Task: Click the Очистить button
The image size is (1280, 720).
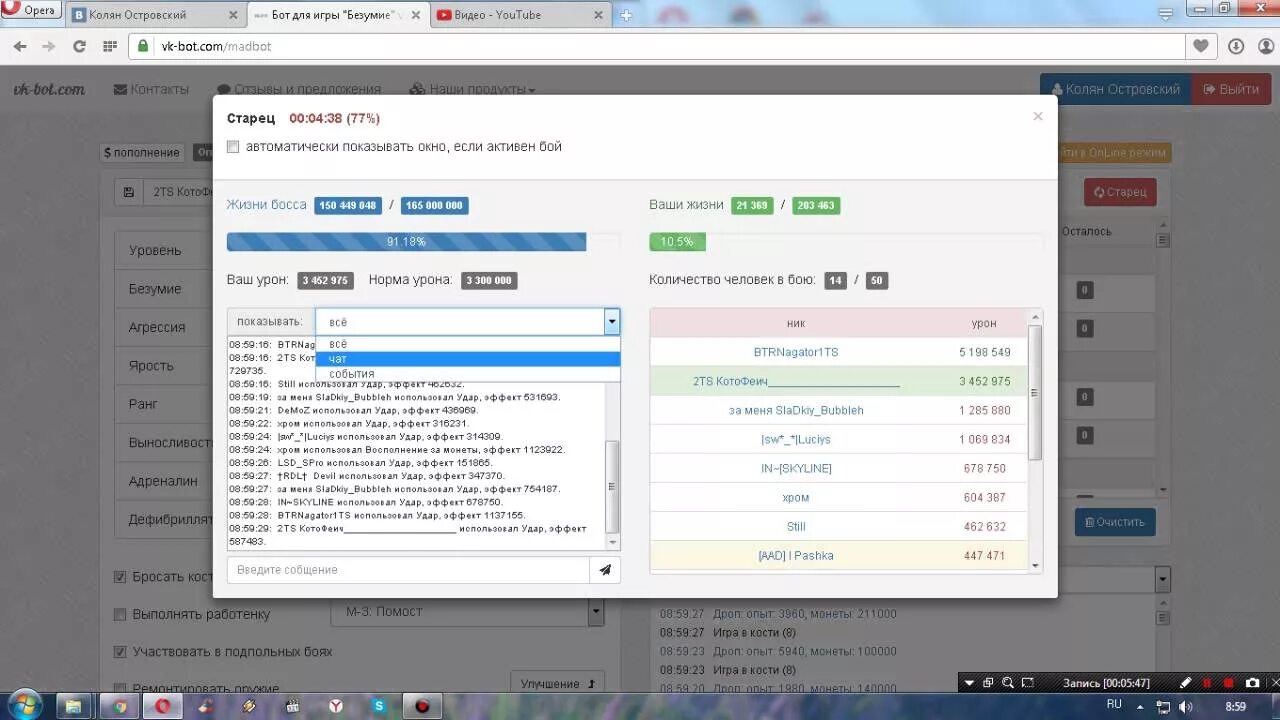Action: pyautogui.click(x=1115, y=522)
